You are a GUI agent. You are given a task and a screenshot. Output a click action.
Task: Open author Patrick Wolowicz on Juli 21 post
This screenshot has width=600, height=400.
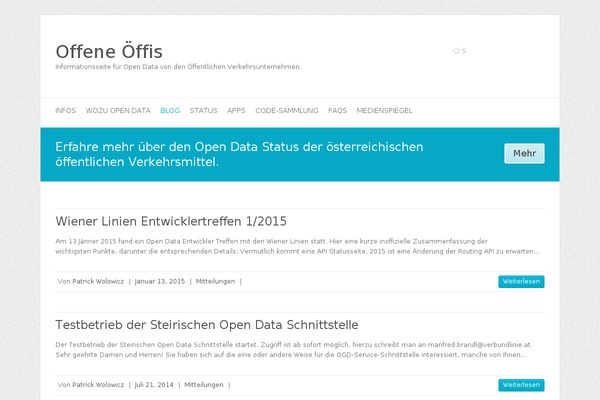tap(98, 385)
